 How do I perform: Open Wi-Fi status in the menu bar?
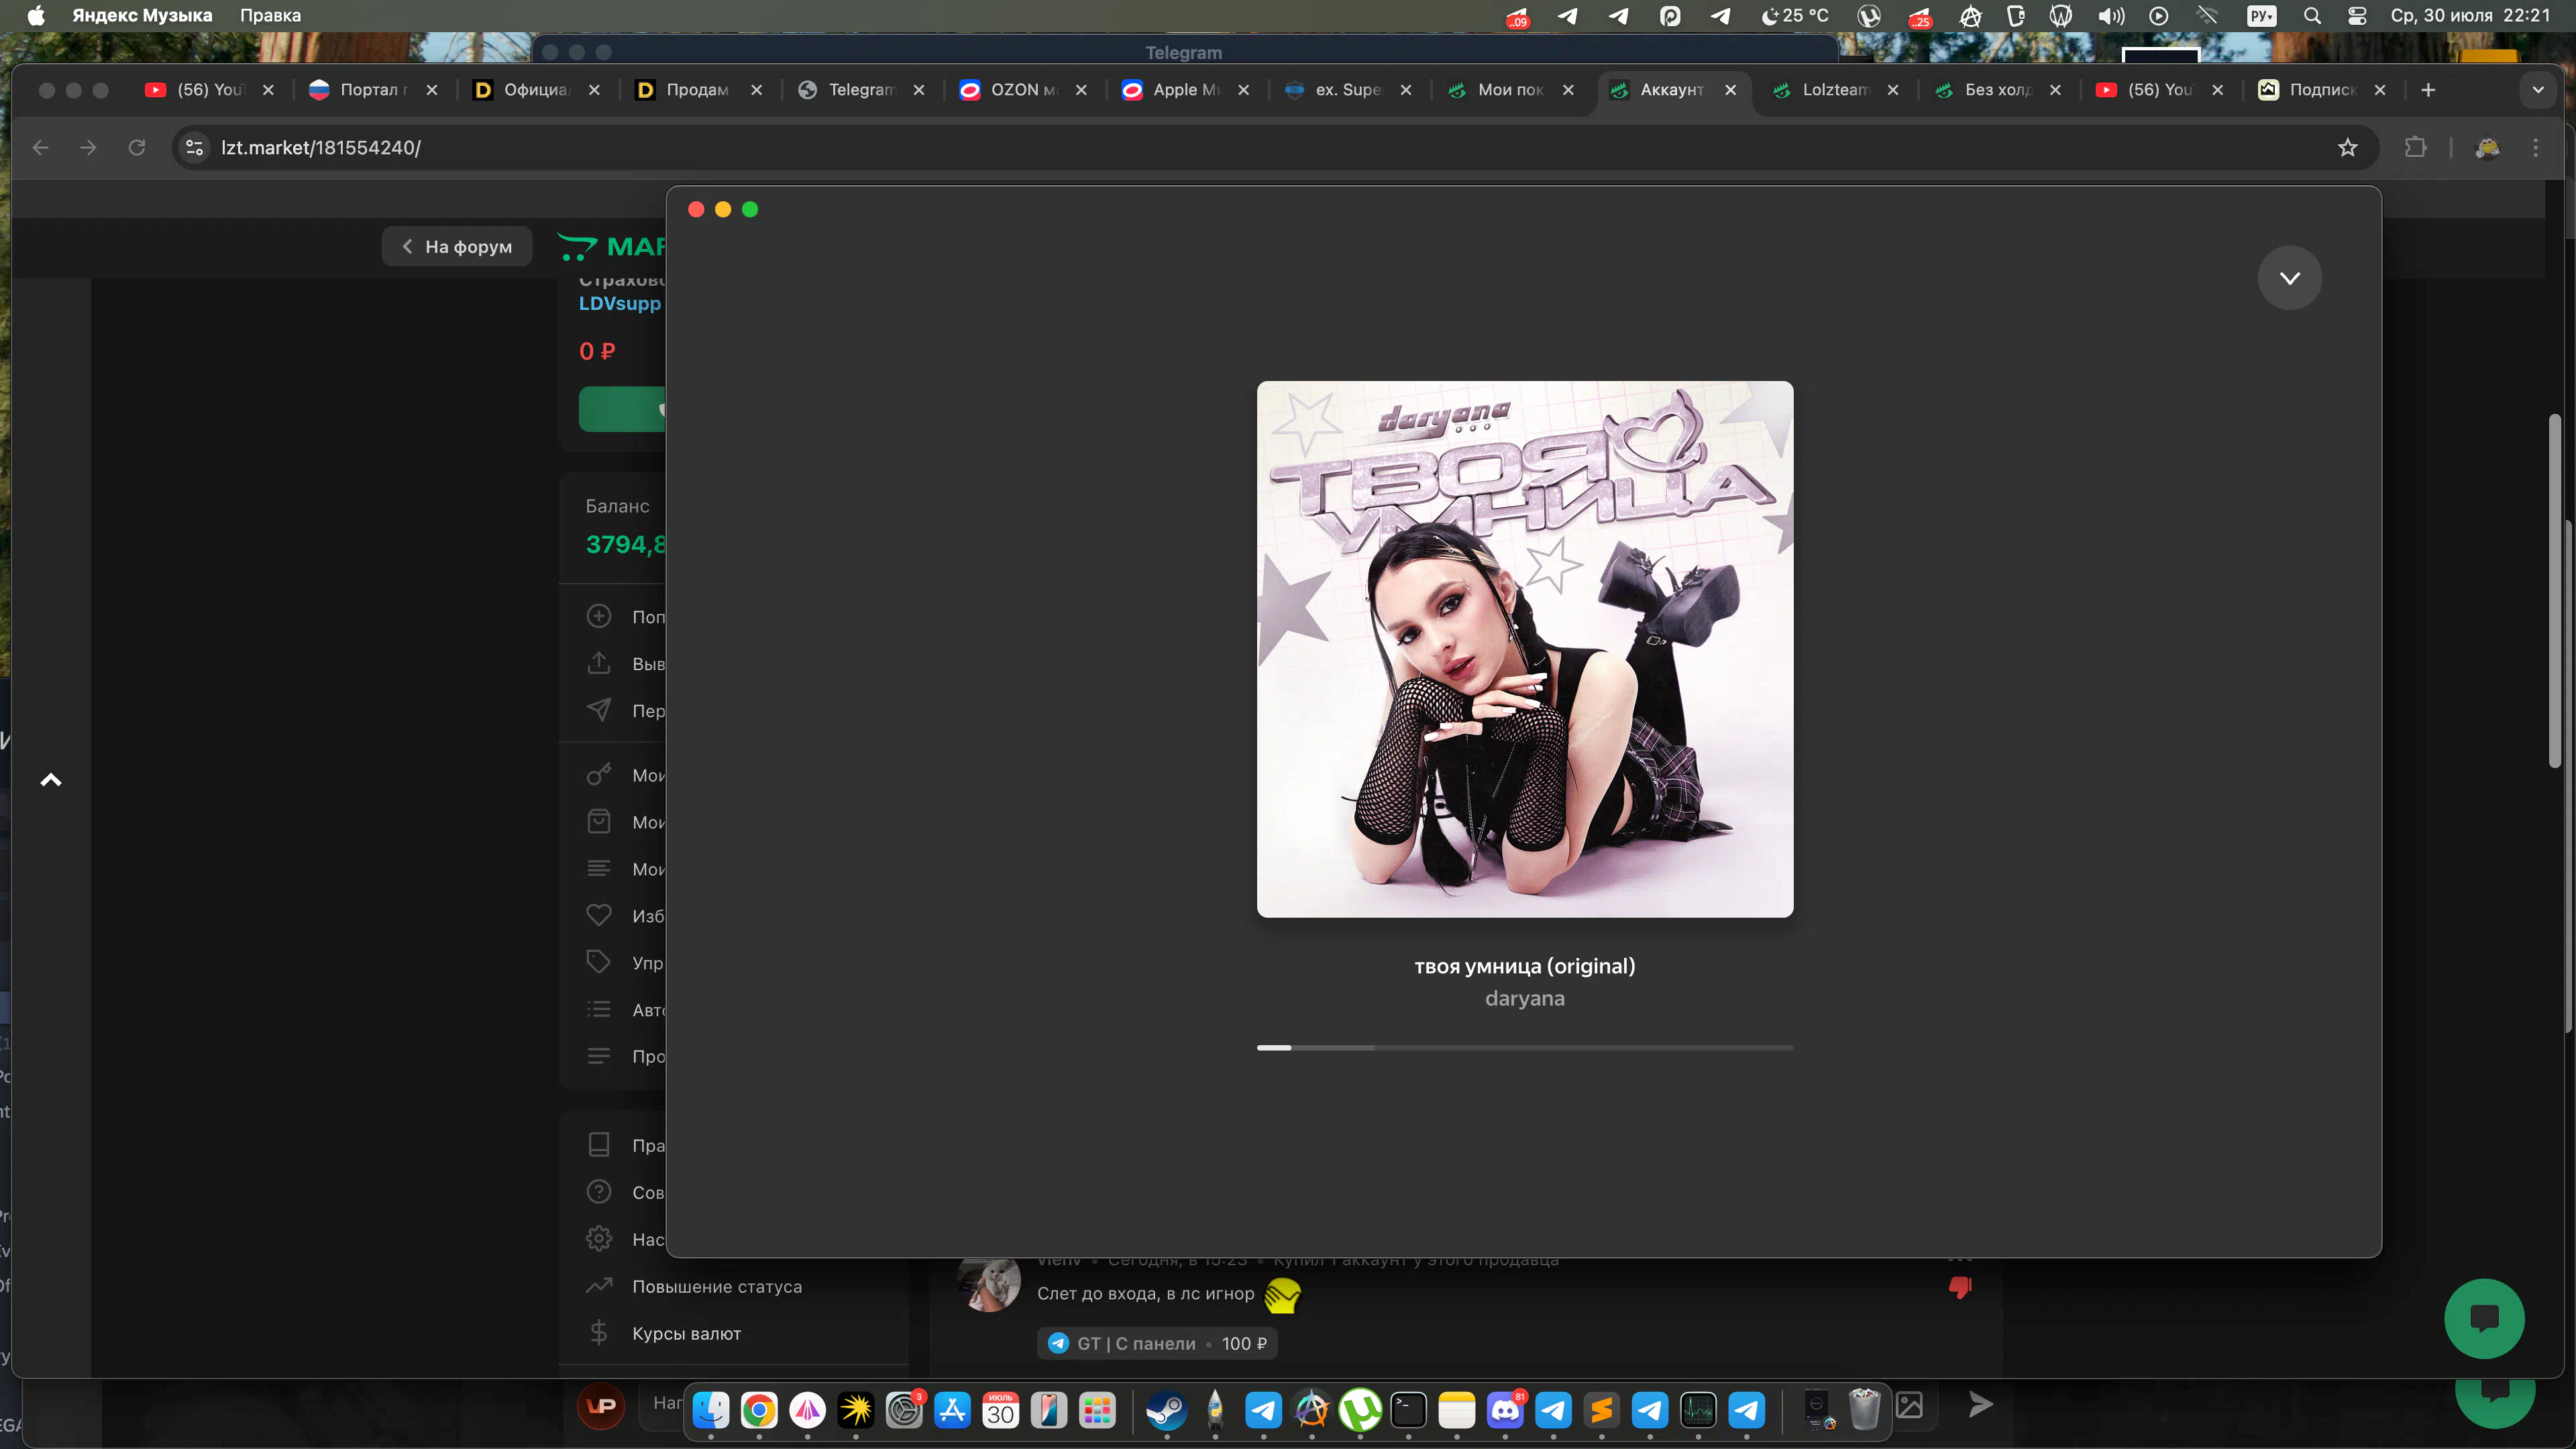(2207, 15)
